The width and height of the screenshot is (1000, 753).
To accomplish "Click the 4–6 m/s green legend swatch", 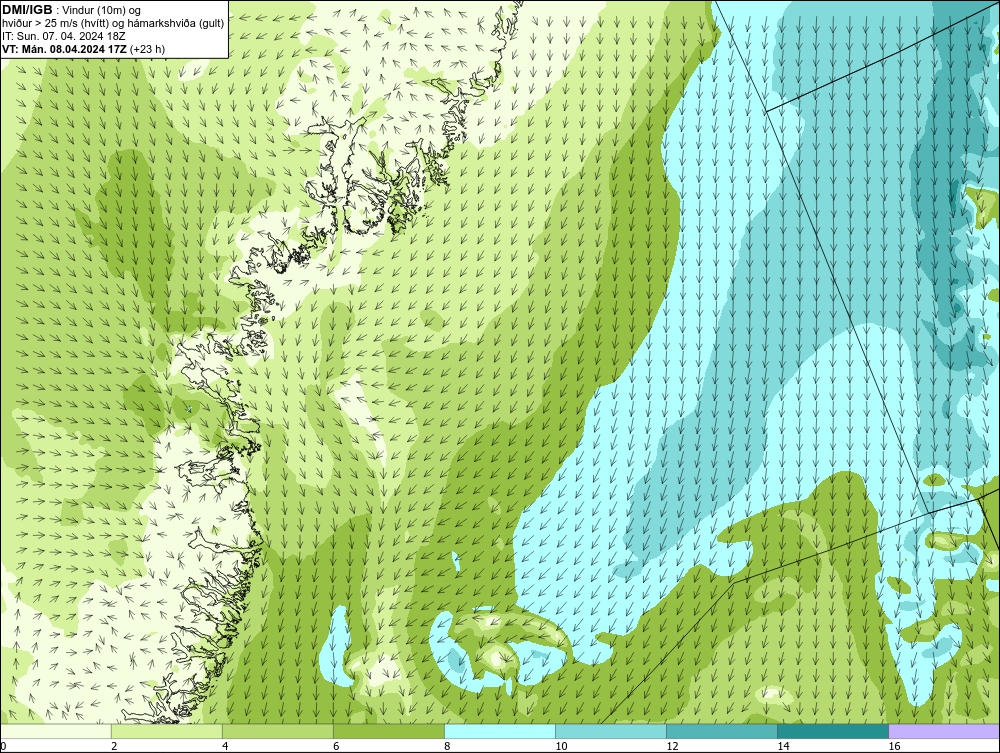I will coord(278,731).
